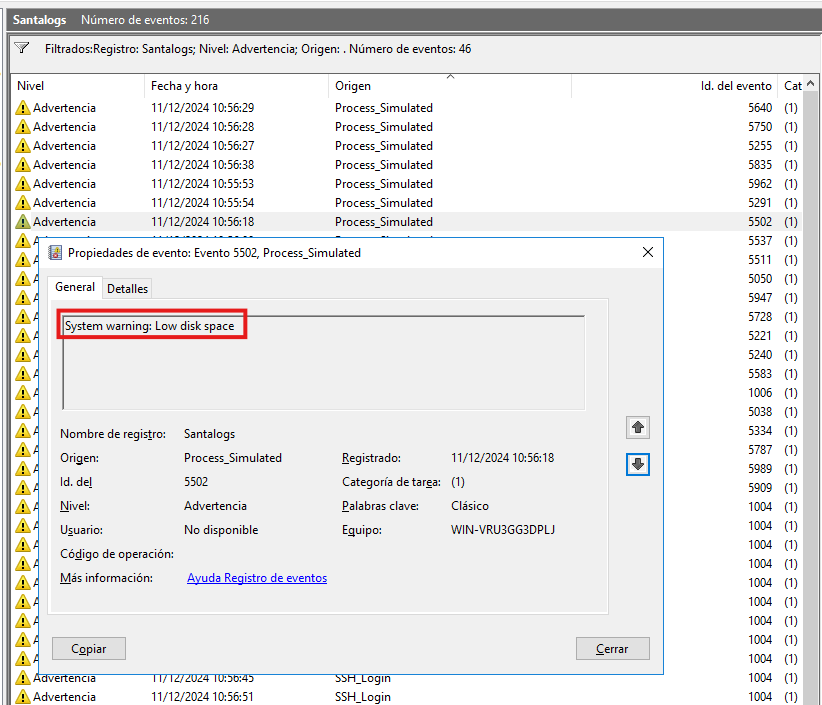
Task: Close the event properties dialog with X
Action: [648, 252]
